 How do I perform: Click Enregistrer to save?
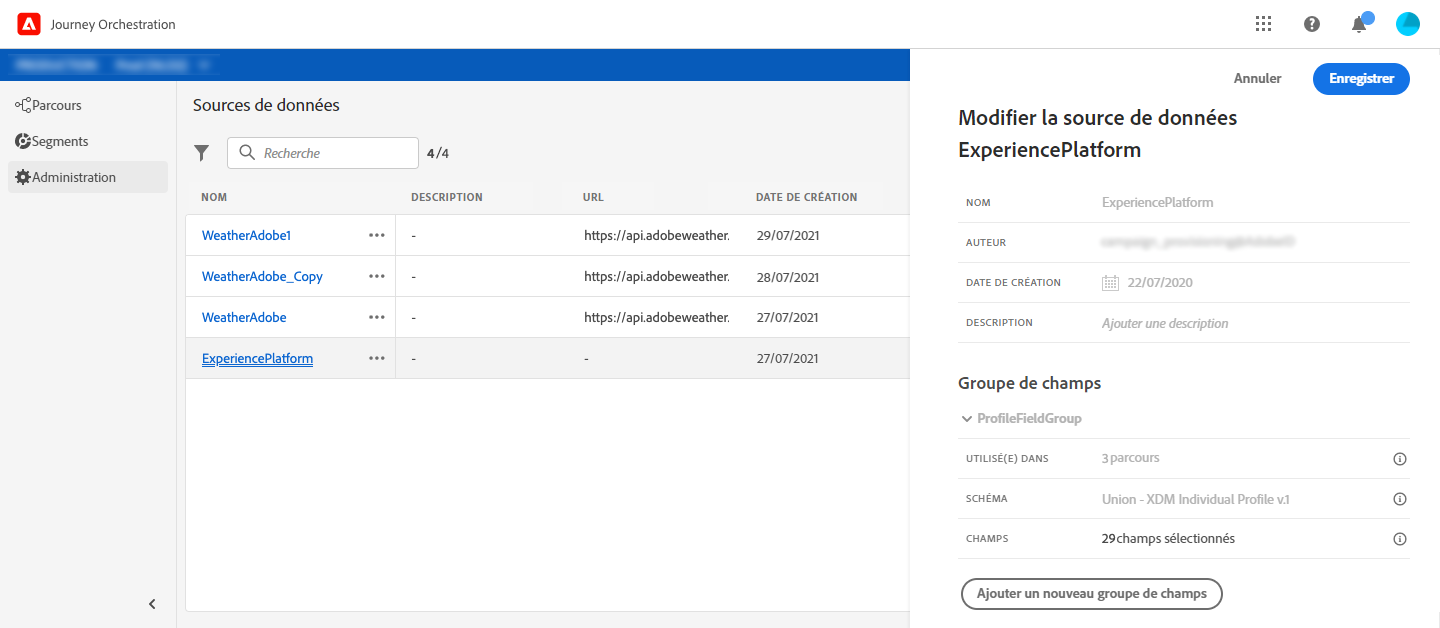click(1361, 79)
